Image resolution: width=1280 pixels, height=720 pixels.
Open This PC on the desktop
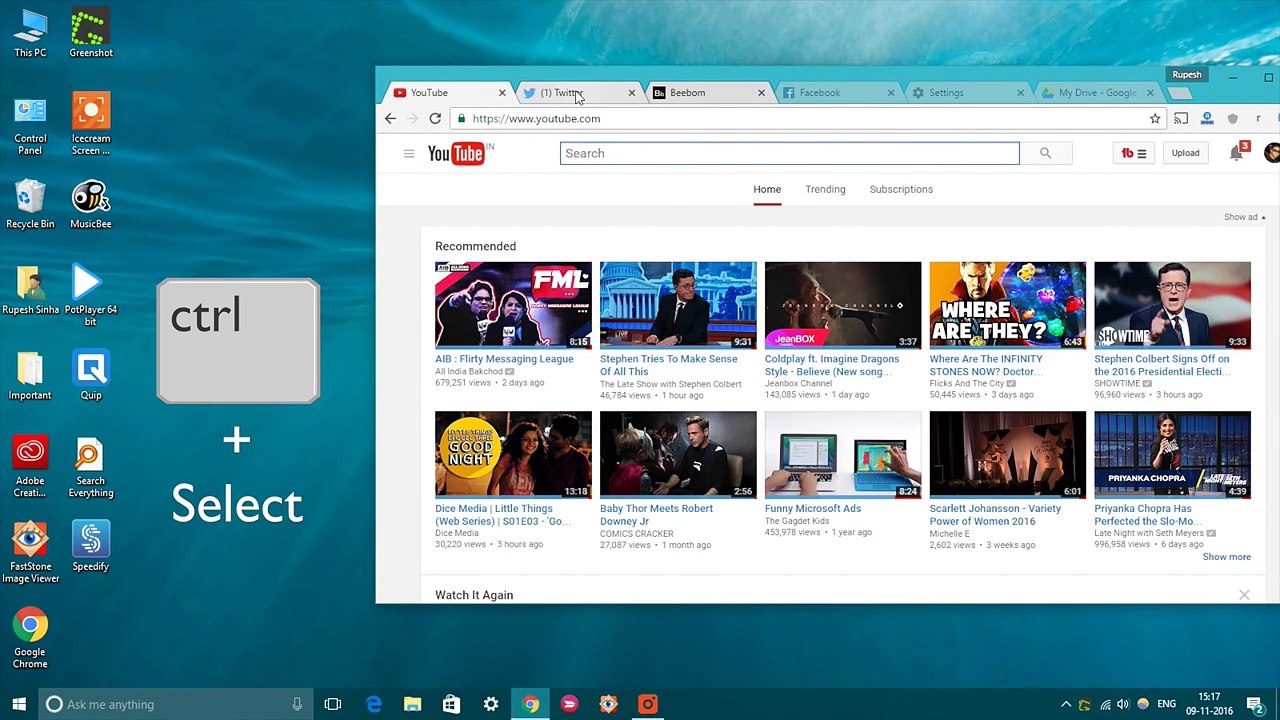tap(30, 33)
